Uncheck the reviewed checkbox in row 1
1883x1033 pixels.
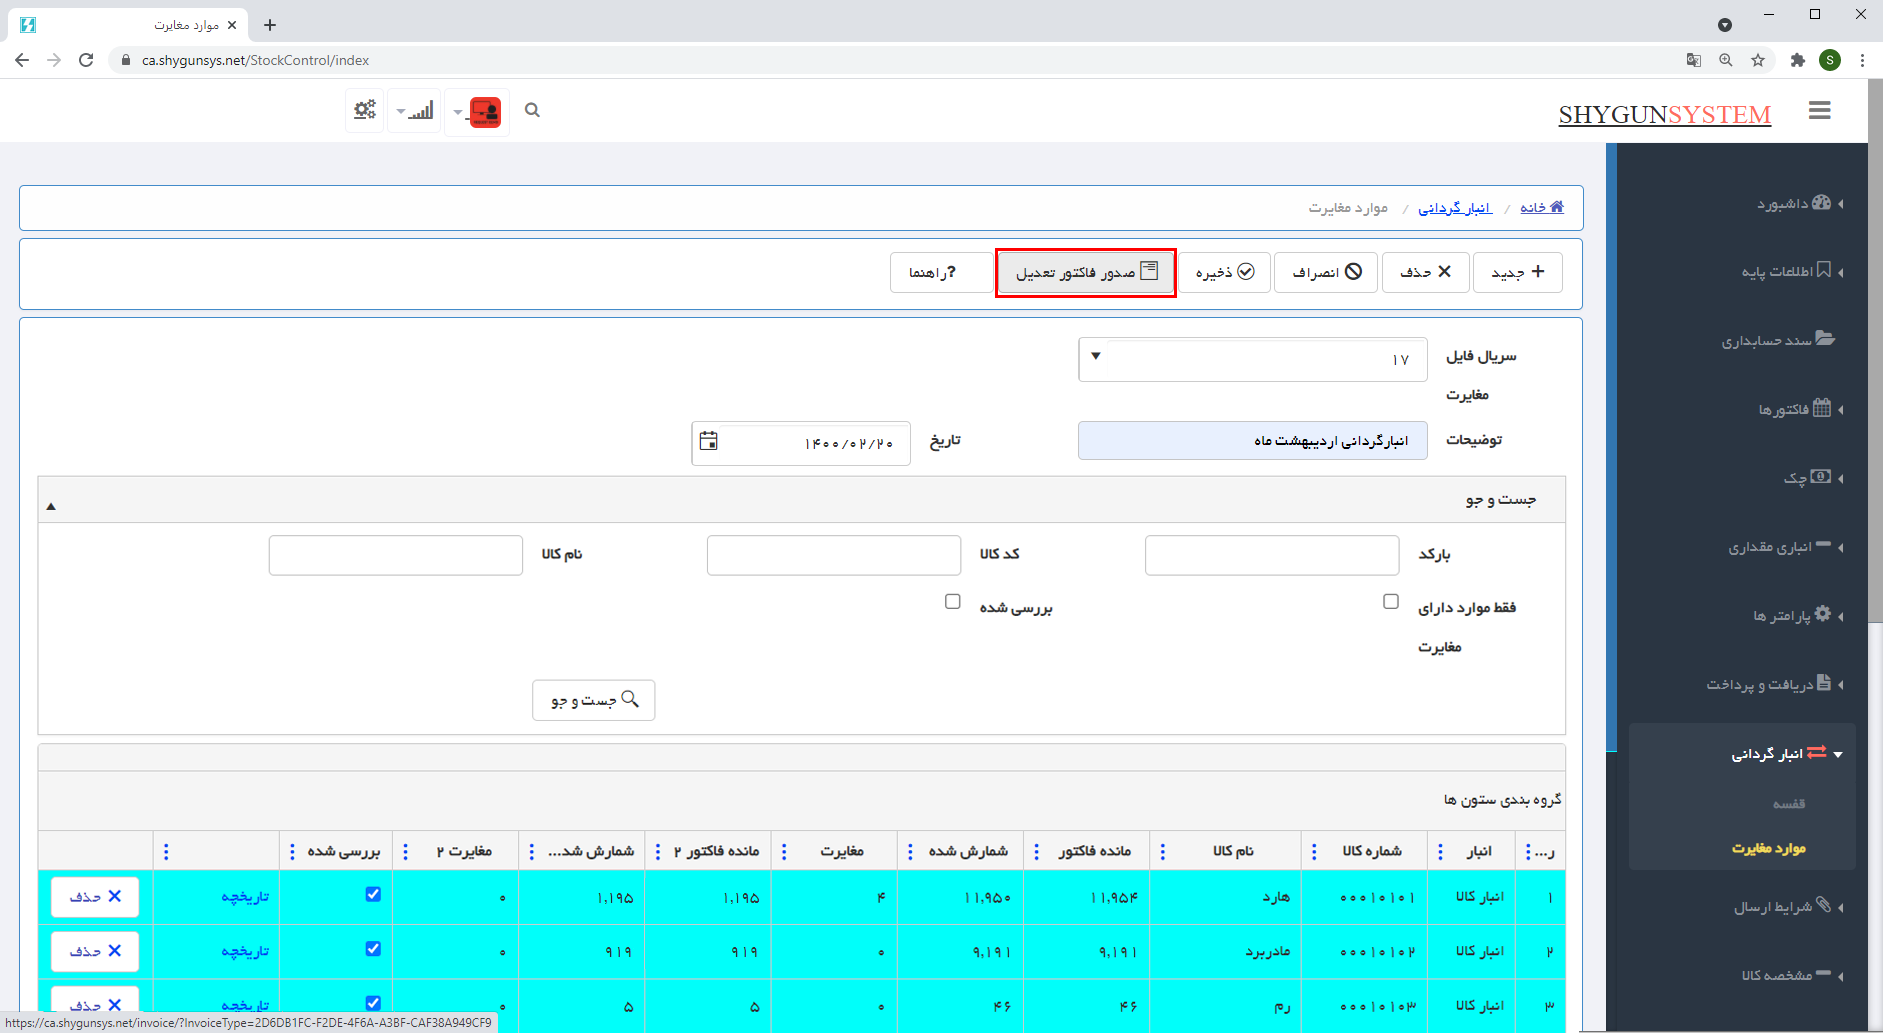pos(373,895)
